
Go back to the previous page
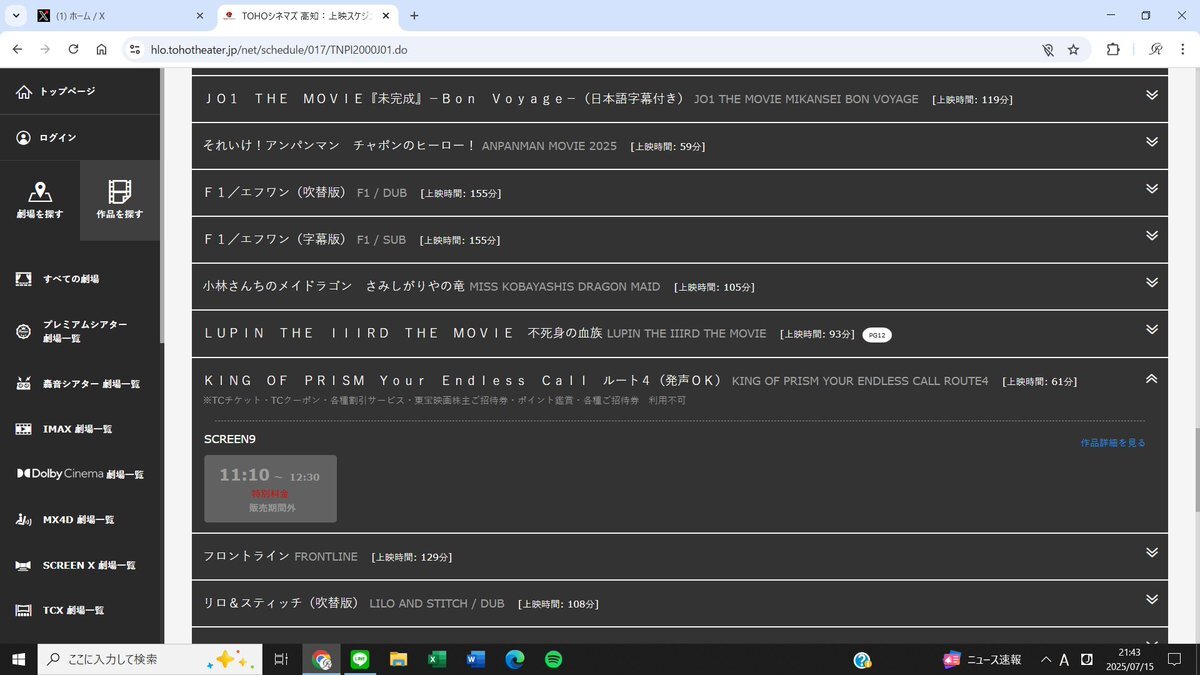click(x=17, y=49)
